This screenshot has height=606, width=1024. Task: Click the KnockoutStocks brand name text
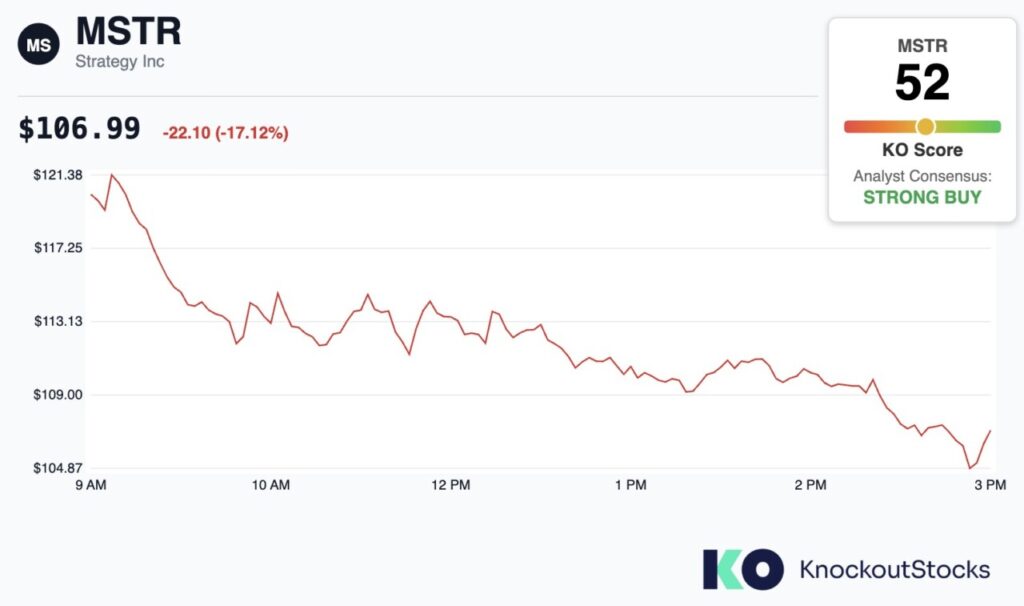tap(894, 570)
